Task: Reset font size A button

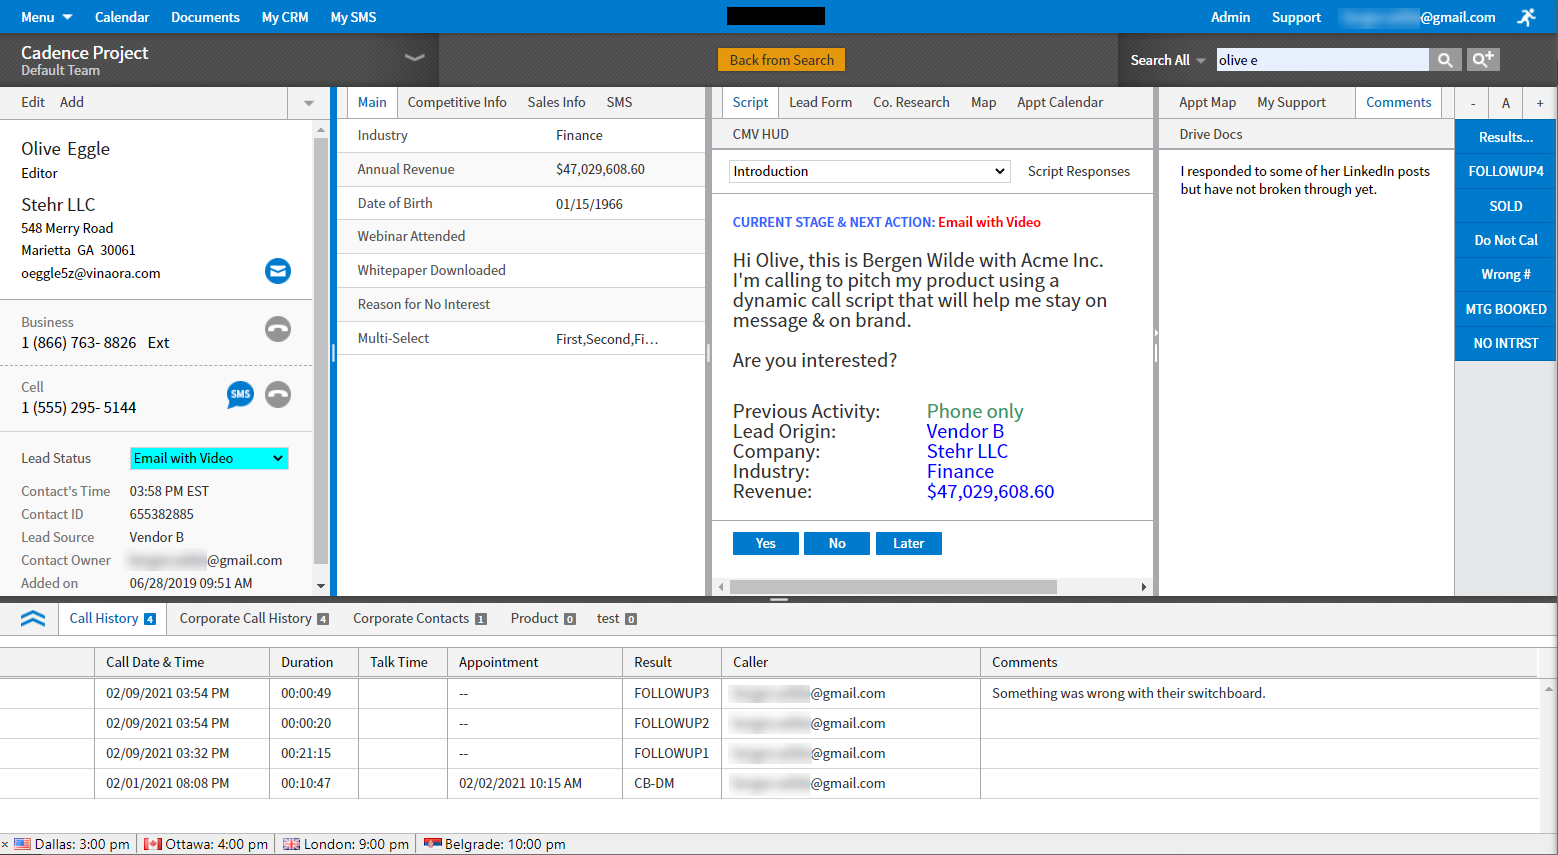Action: 1506,103
